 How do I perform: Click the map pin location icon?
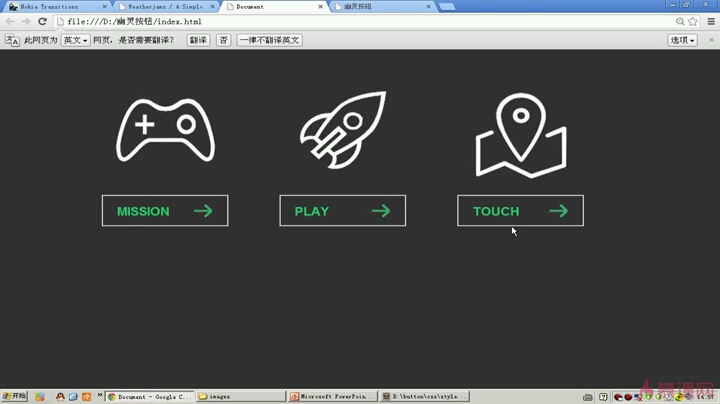click(521, 135)
